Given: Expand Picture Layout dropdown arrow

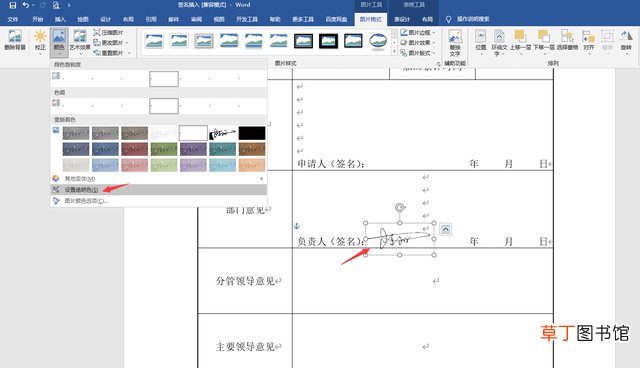Looking at the screenshot, I should [x=434, y=53].
